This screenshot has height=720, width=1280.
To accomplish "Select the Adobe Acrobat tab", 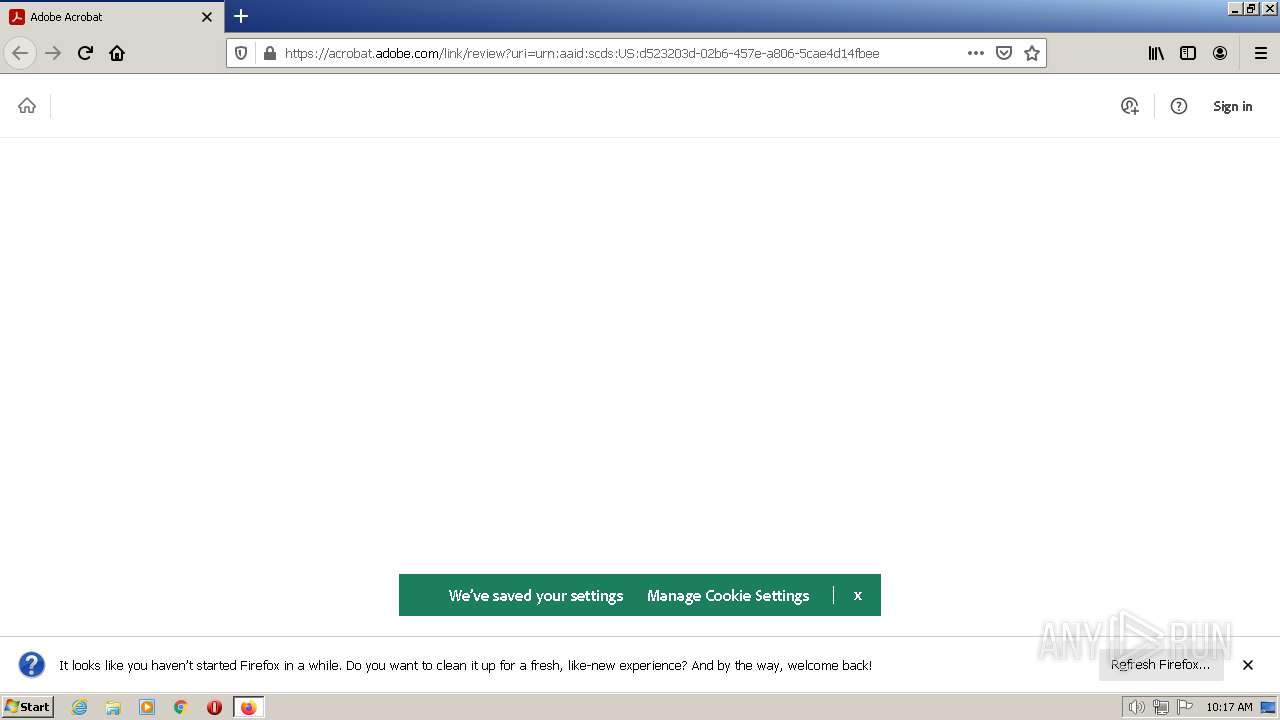I will pyautogui.click(x=112, y=17).
